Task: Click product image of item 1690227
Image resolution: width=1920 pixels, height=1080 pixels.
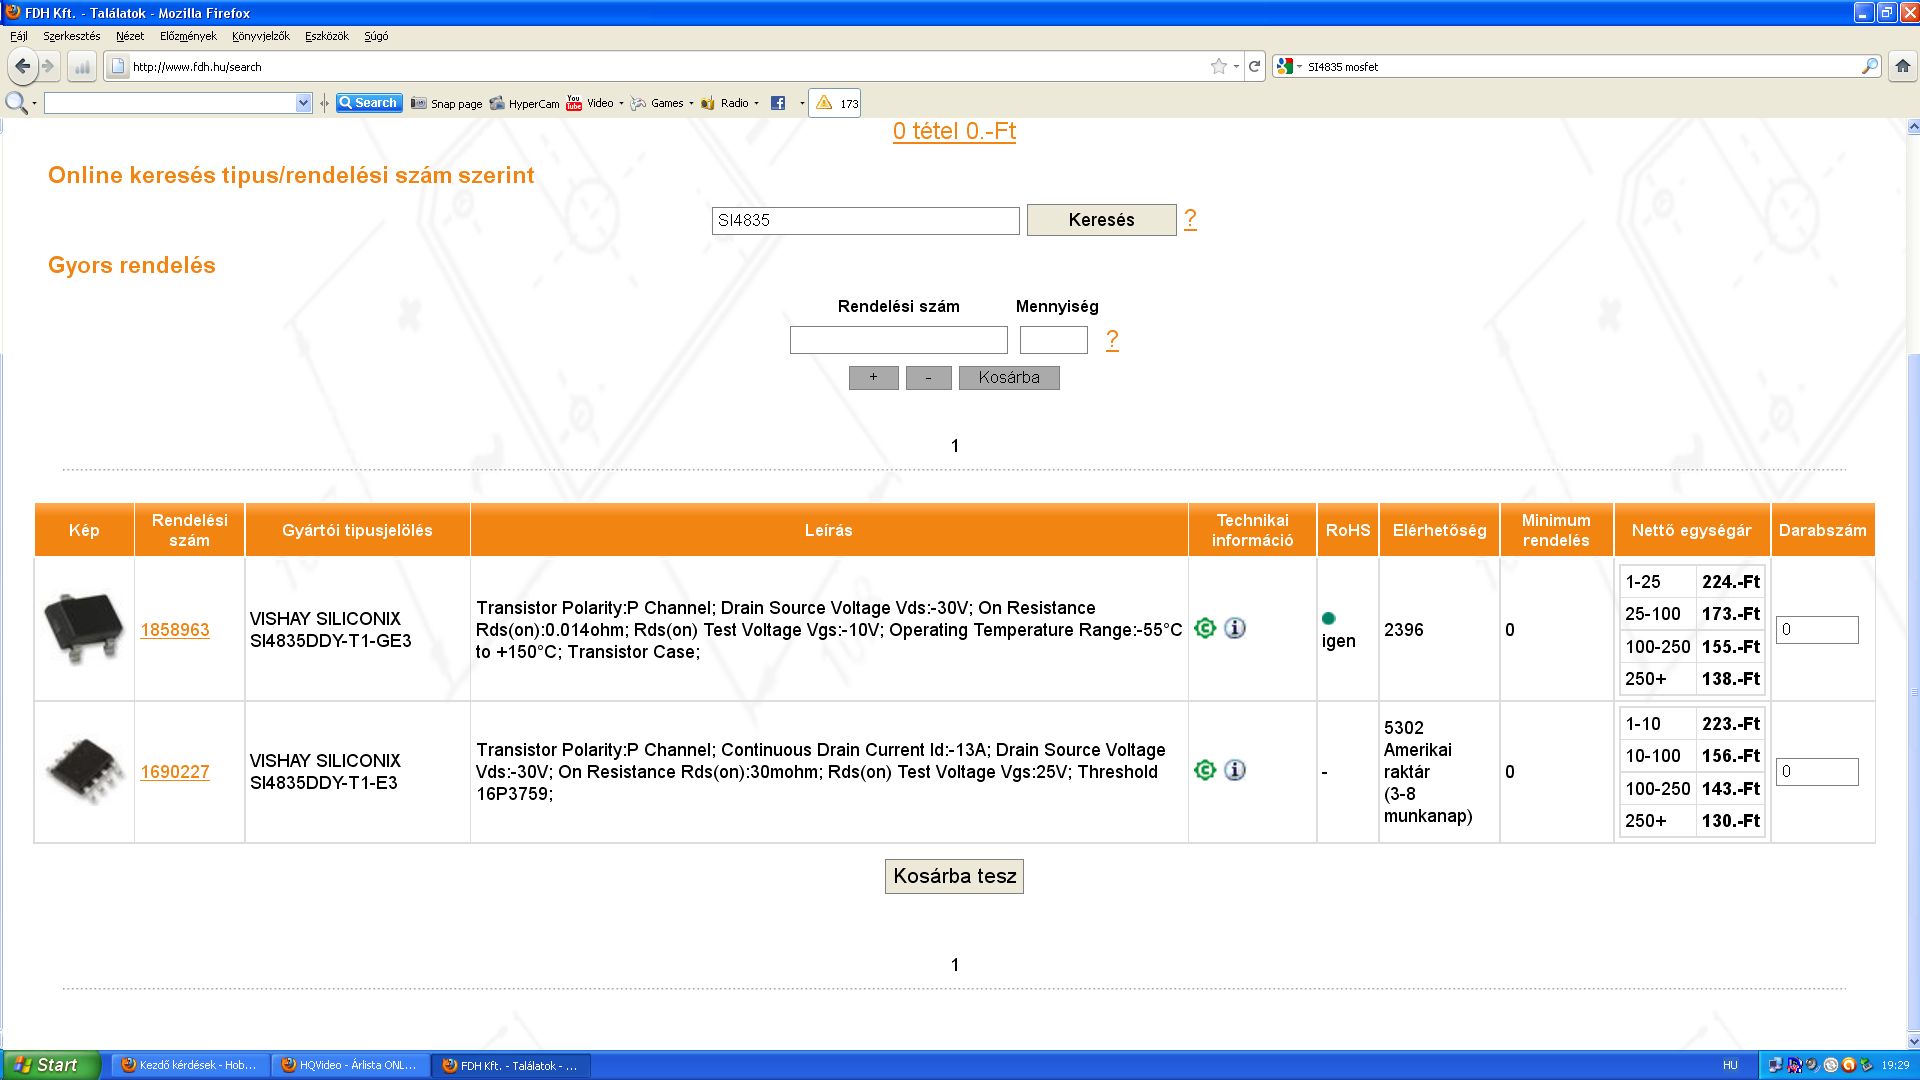Action: [84, 770]
